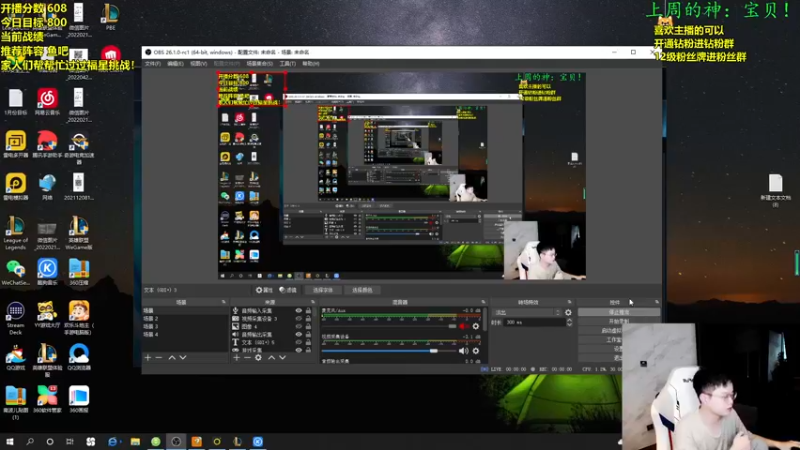This screenshot has height=450, width=800.
Task: Toggle visibility eye for 音频输出采集 source
Action: coord(298,334)
